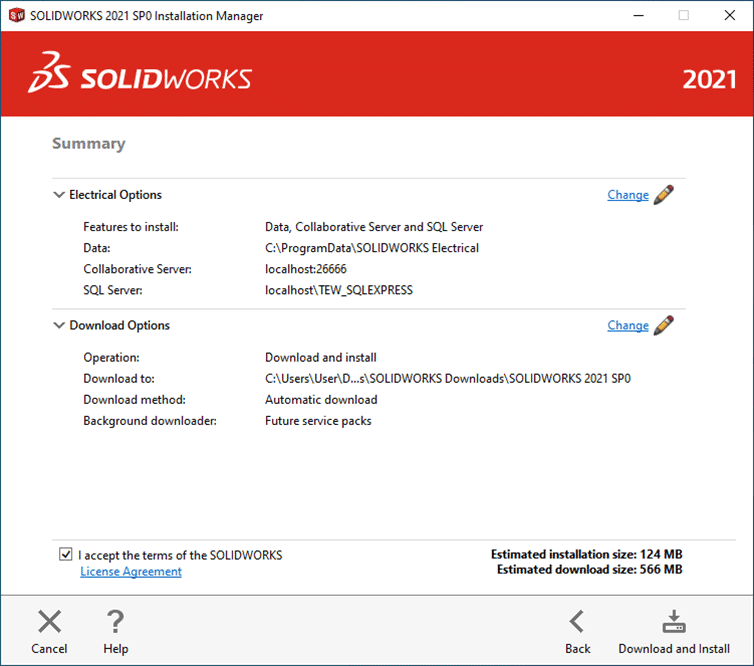Select the 'localhost:26666' Collaborative Server value
754x666 pixels.
pyautogui.click(x=305, y=269)
